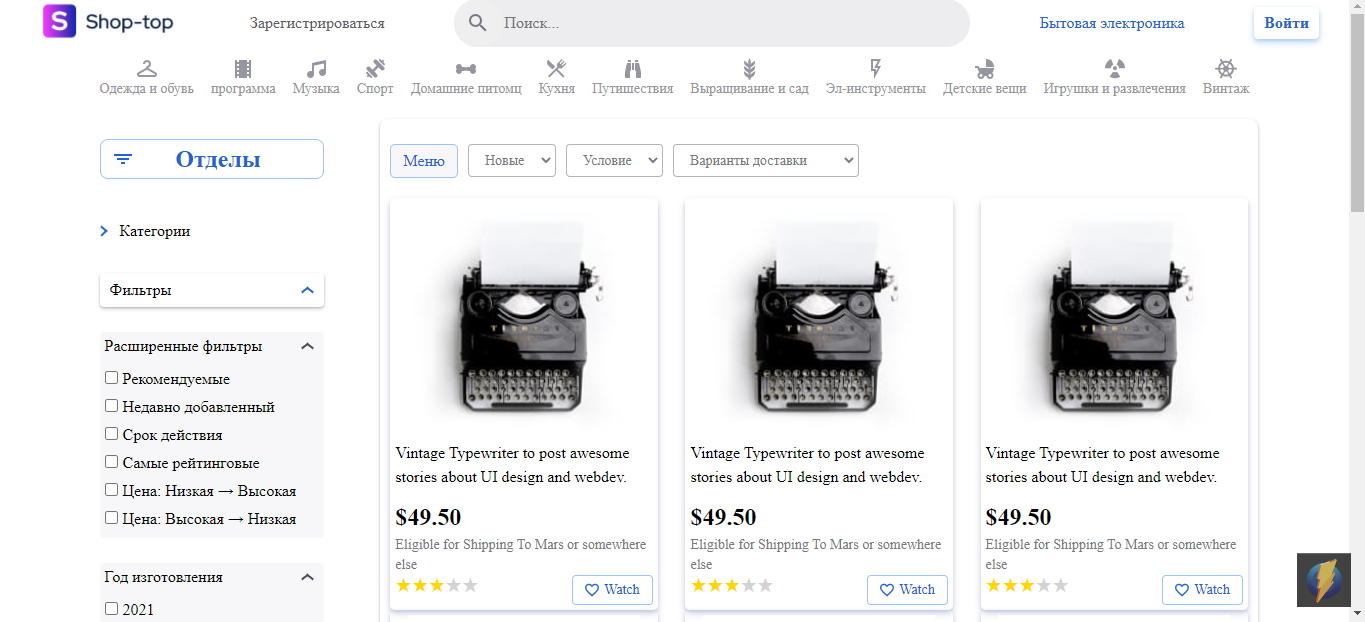The height and width of the screenshot is (622, 1365).
Task: Click the search magnifier icon
Action: pos(478,23)
